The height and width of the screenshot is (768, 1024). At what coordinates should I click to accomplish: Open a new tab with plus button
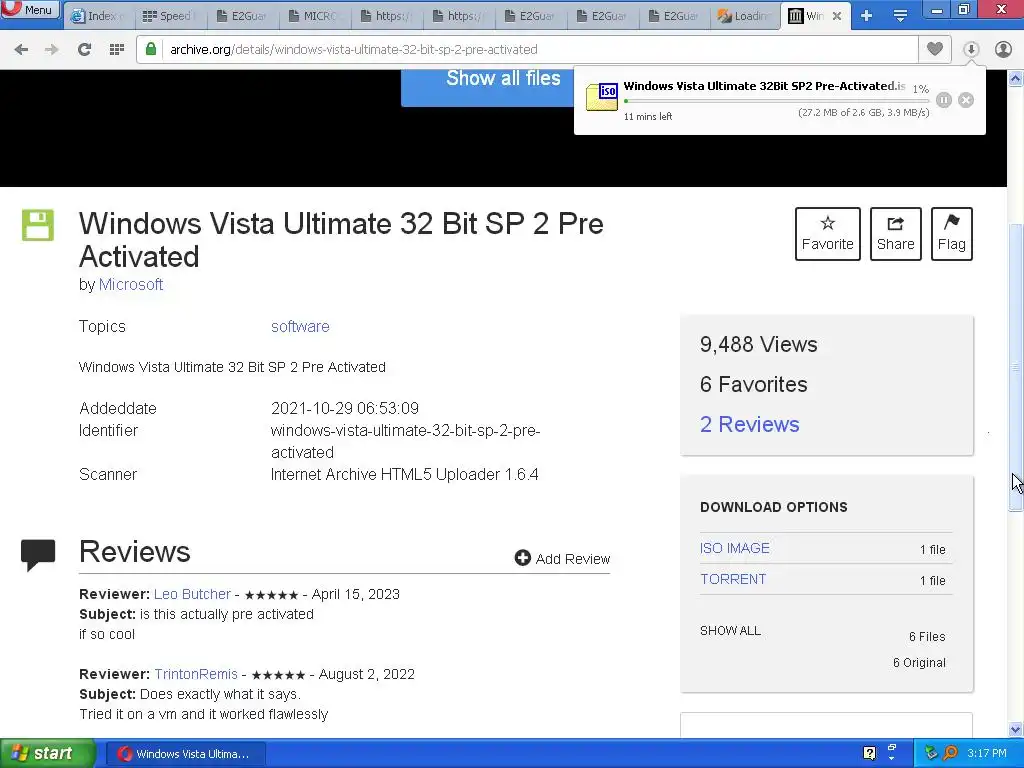click(867, 16)
